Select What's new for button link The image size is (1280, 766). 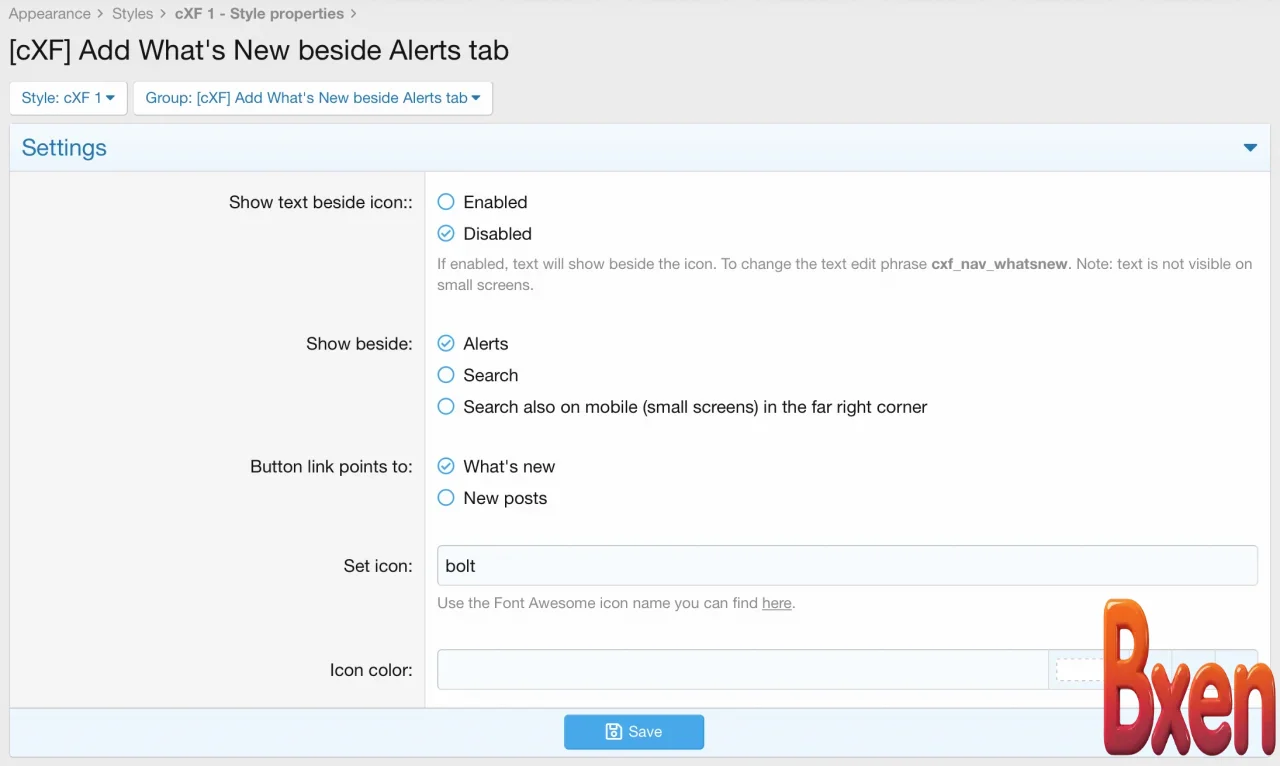pos(445,466)
